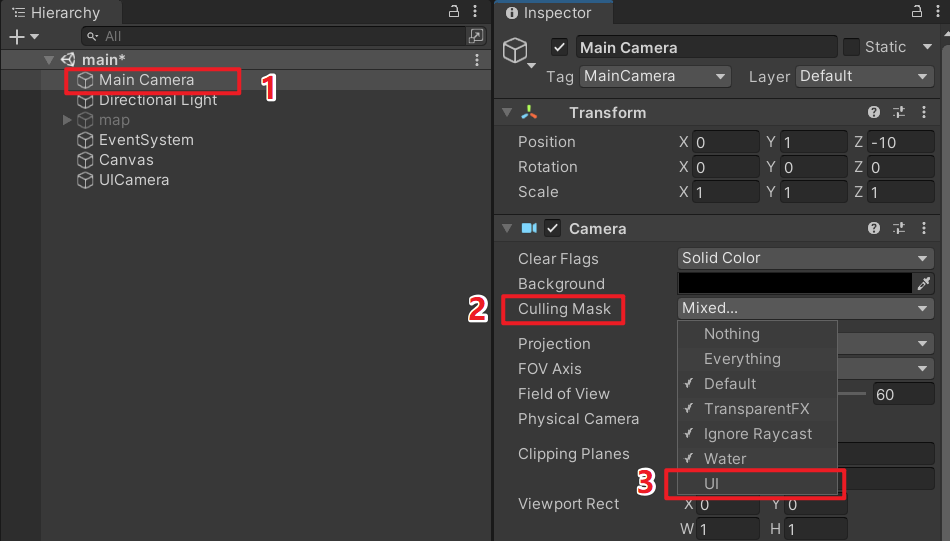Click the GameObject icon picker in Inspector
This screenshot has height=541, width=950.
(518, 53)
